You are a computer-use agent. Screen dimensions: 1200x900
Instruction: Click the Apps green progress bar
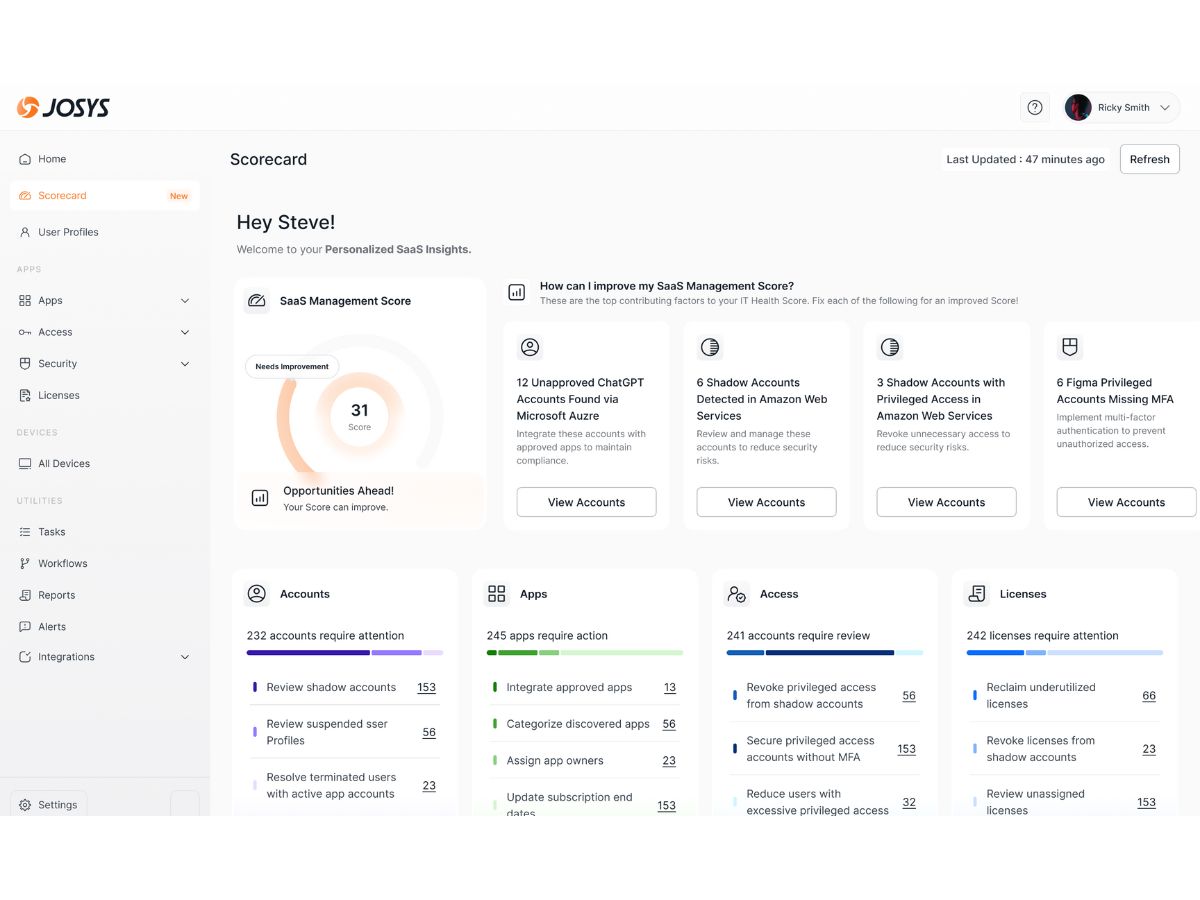(x=585, y=653)
